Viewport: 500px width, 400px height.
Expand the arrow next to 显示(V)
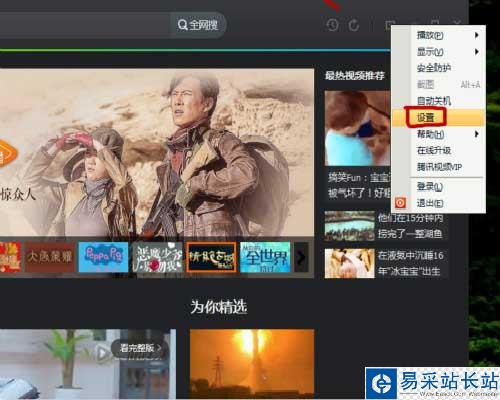pos(477,52)
